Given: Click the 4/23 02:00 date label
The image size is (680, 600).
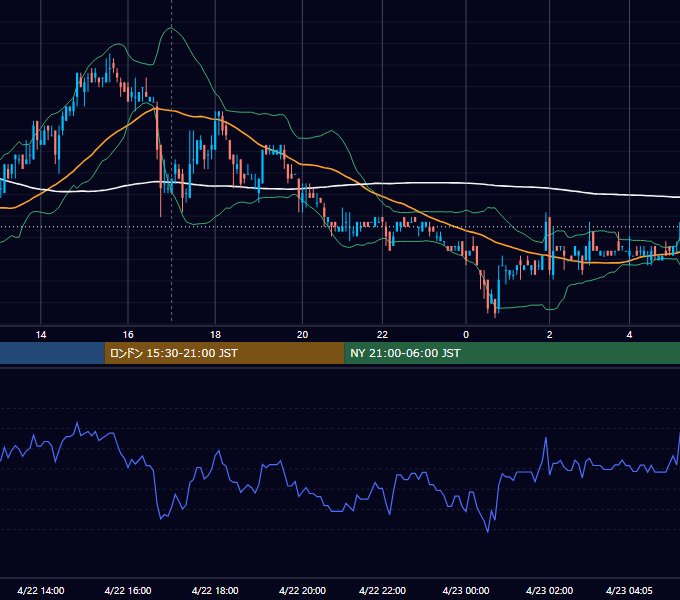Looking at the screenshot, I should [x=549, y=590].
